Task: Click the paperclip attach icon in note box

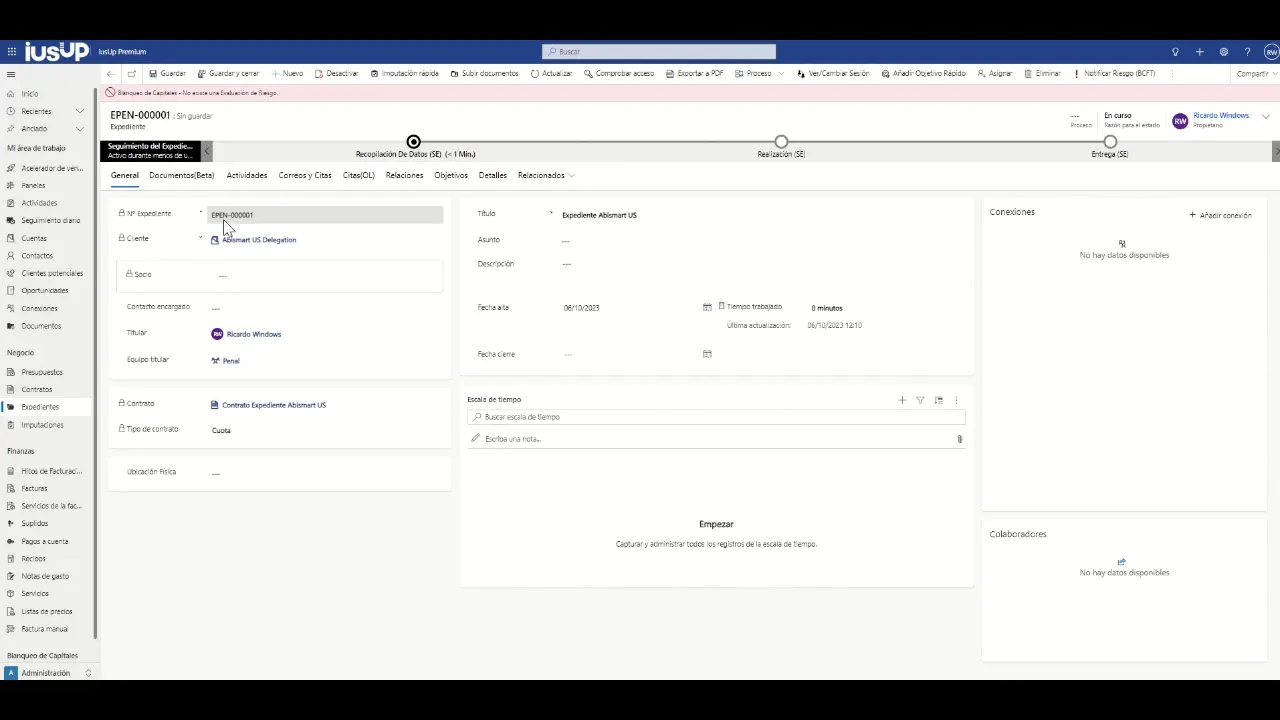Action: point(959,439)
